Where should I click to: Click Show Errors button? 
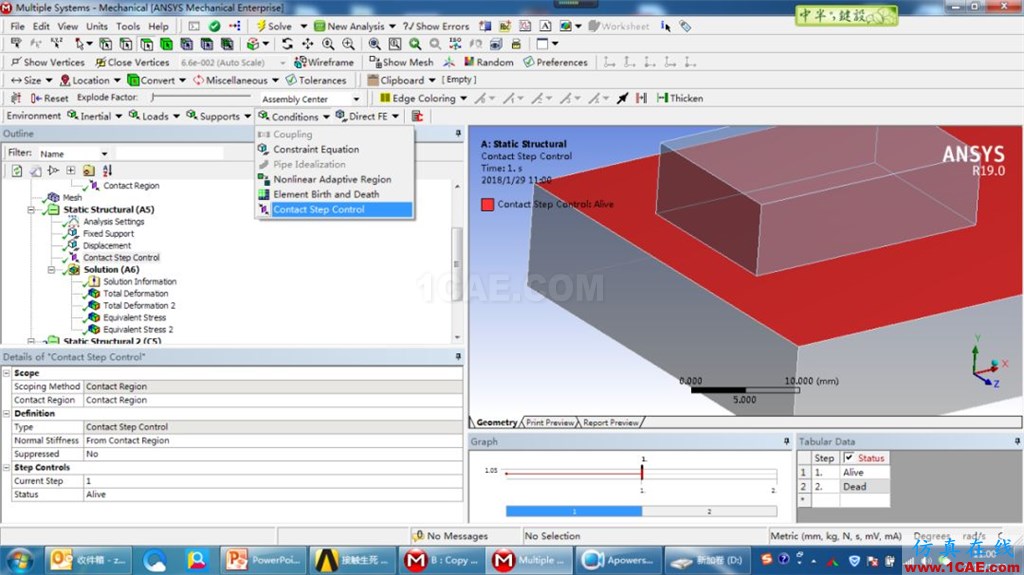click(x=436, y=26)
